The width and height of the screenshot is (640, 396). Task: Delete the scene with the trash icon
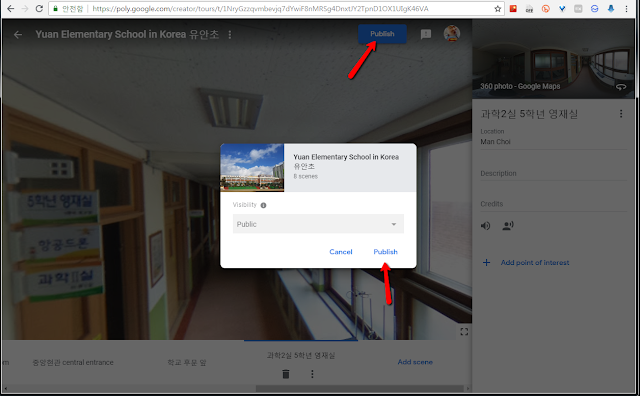click(x=286, y=374)
